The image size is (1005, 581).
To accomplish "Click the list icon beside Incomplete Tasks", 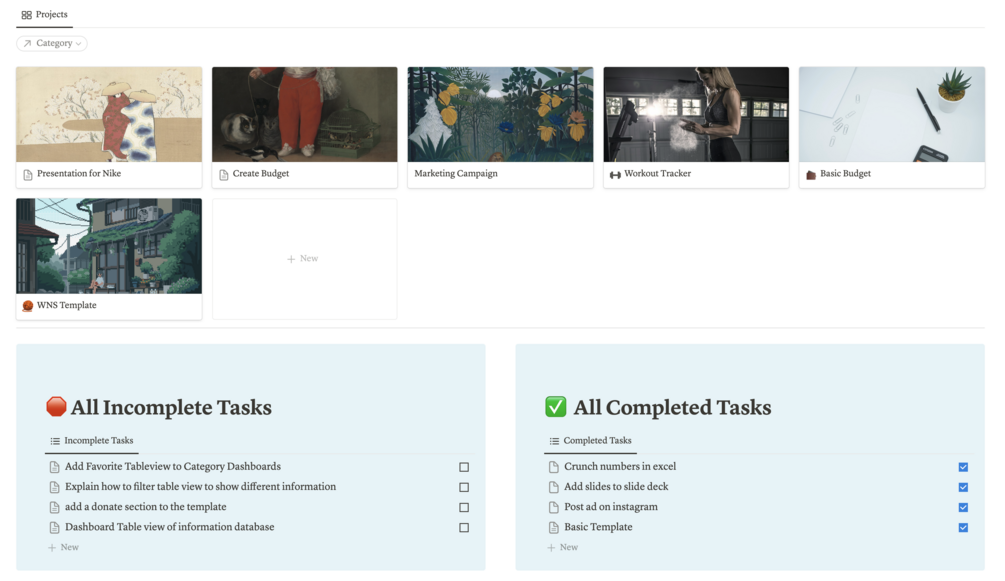I will click(x=55, y=441).
